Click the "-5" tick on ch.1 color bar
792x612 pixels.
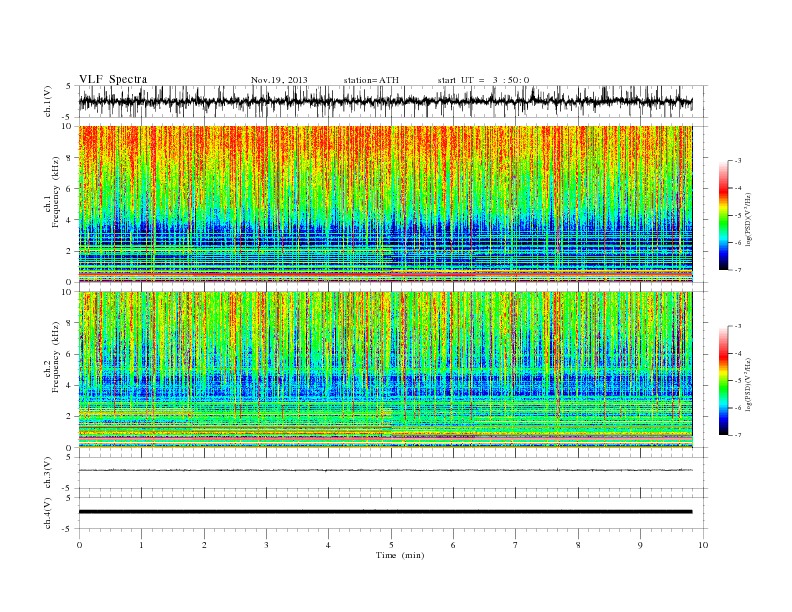pos(738,216)
